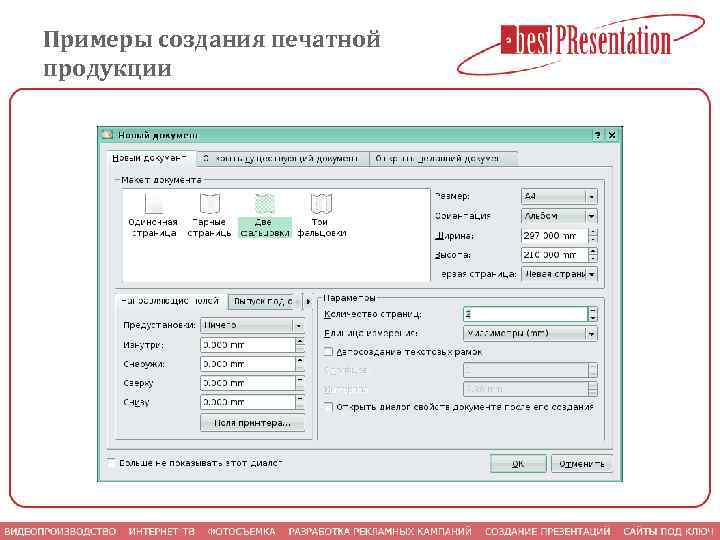Screen dimensions: 720x540
Task: Click the Количество страниц input field
Action: [525, 314]
